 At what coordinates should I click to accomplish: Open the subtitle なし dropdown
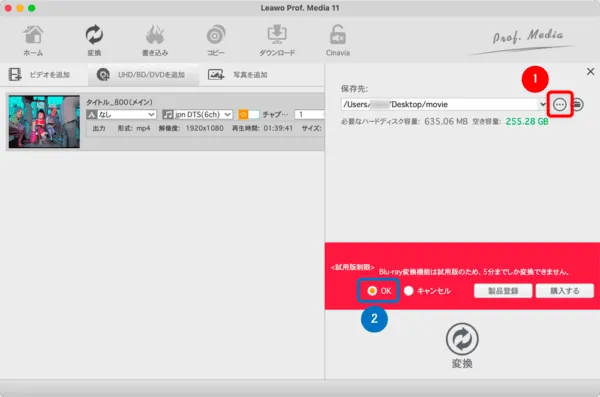(121, 114)
